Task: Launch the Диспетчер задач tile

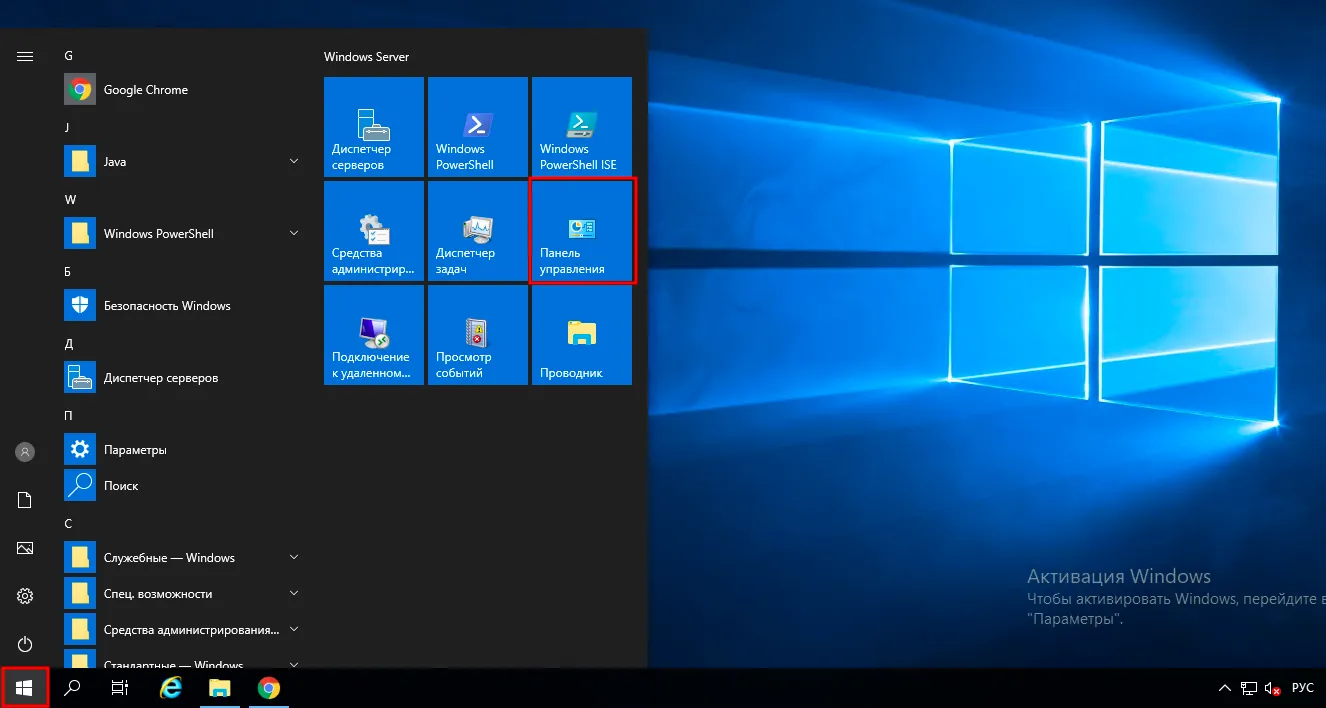Action: (x=478, y=231)
